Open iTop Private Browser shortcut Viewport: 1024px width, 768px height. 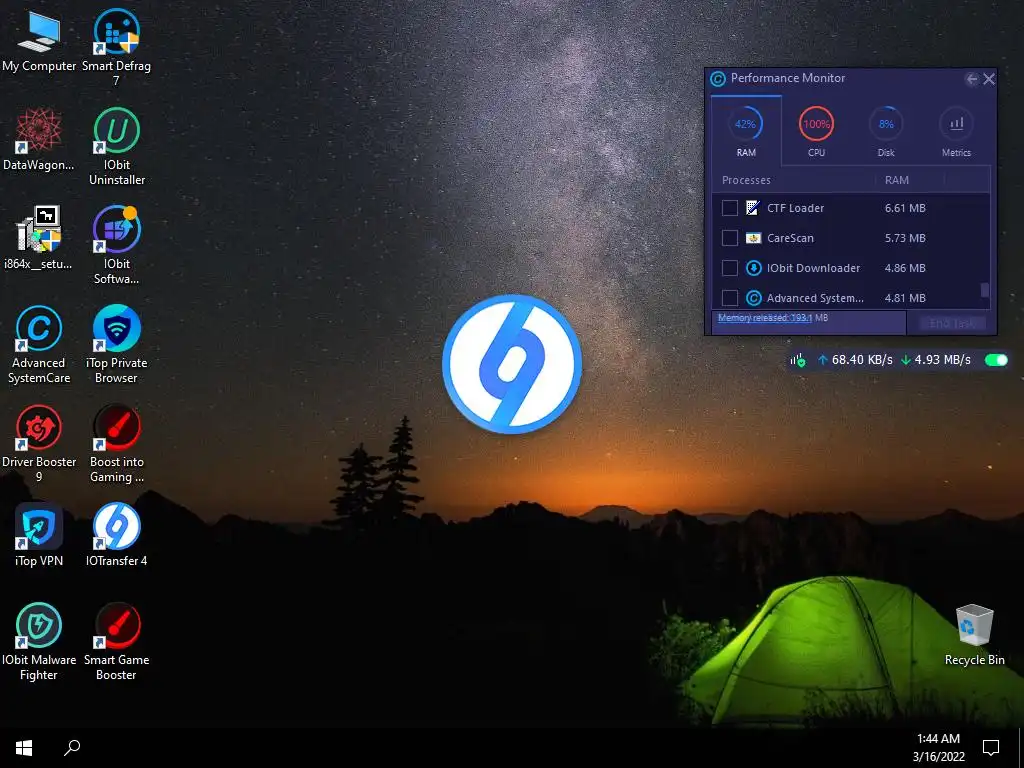(x=116, y=344)
